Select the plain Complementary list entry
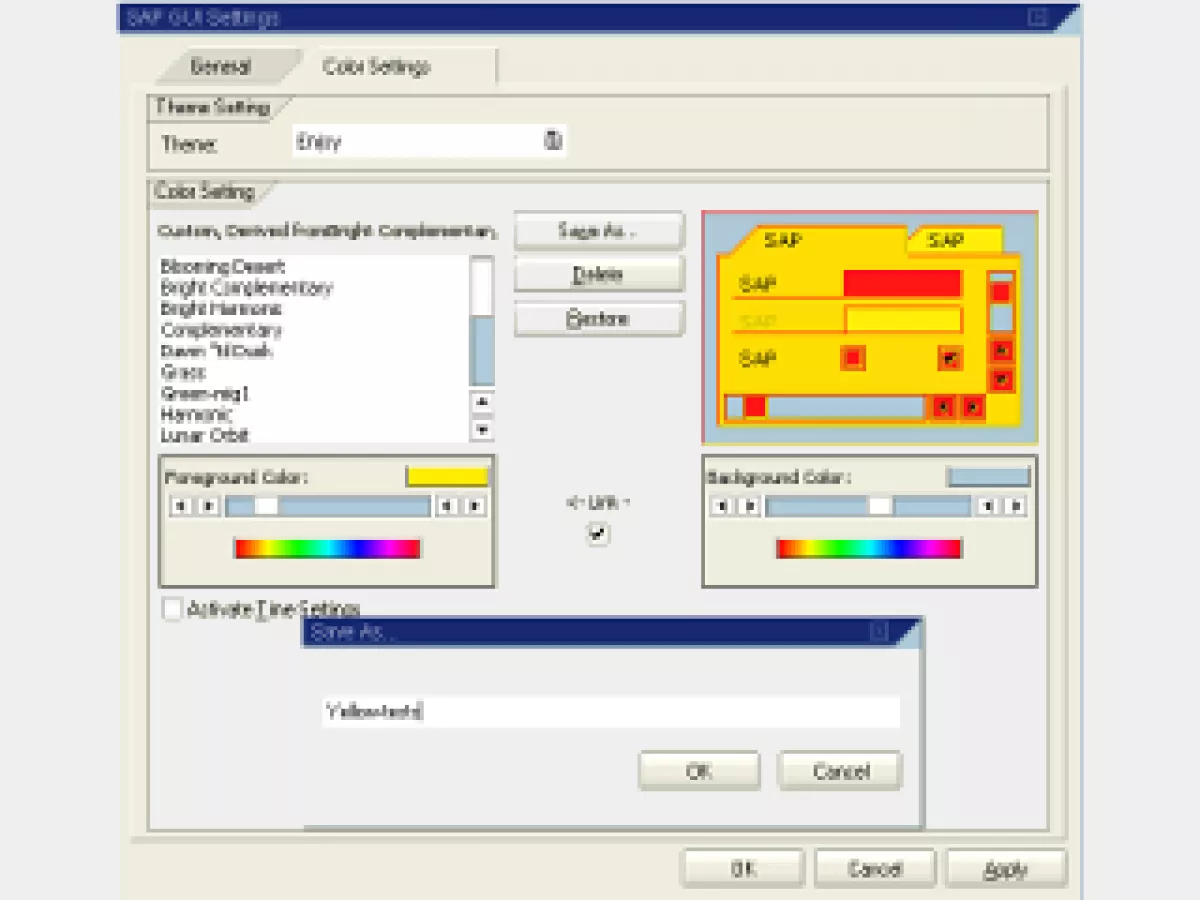1200x900 pixels. coord(221,330)
